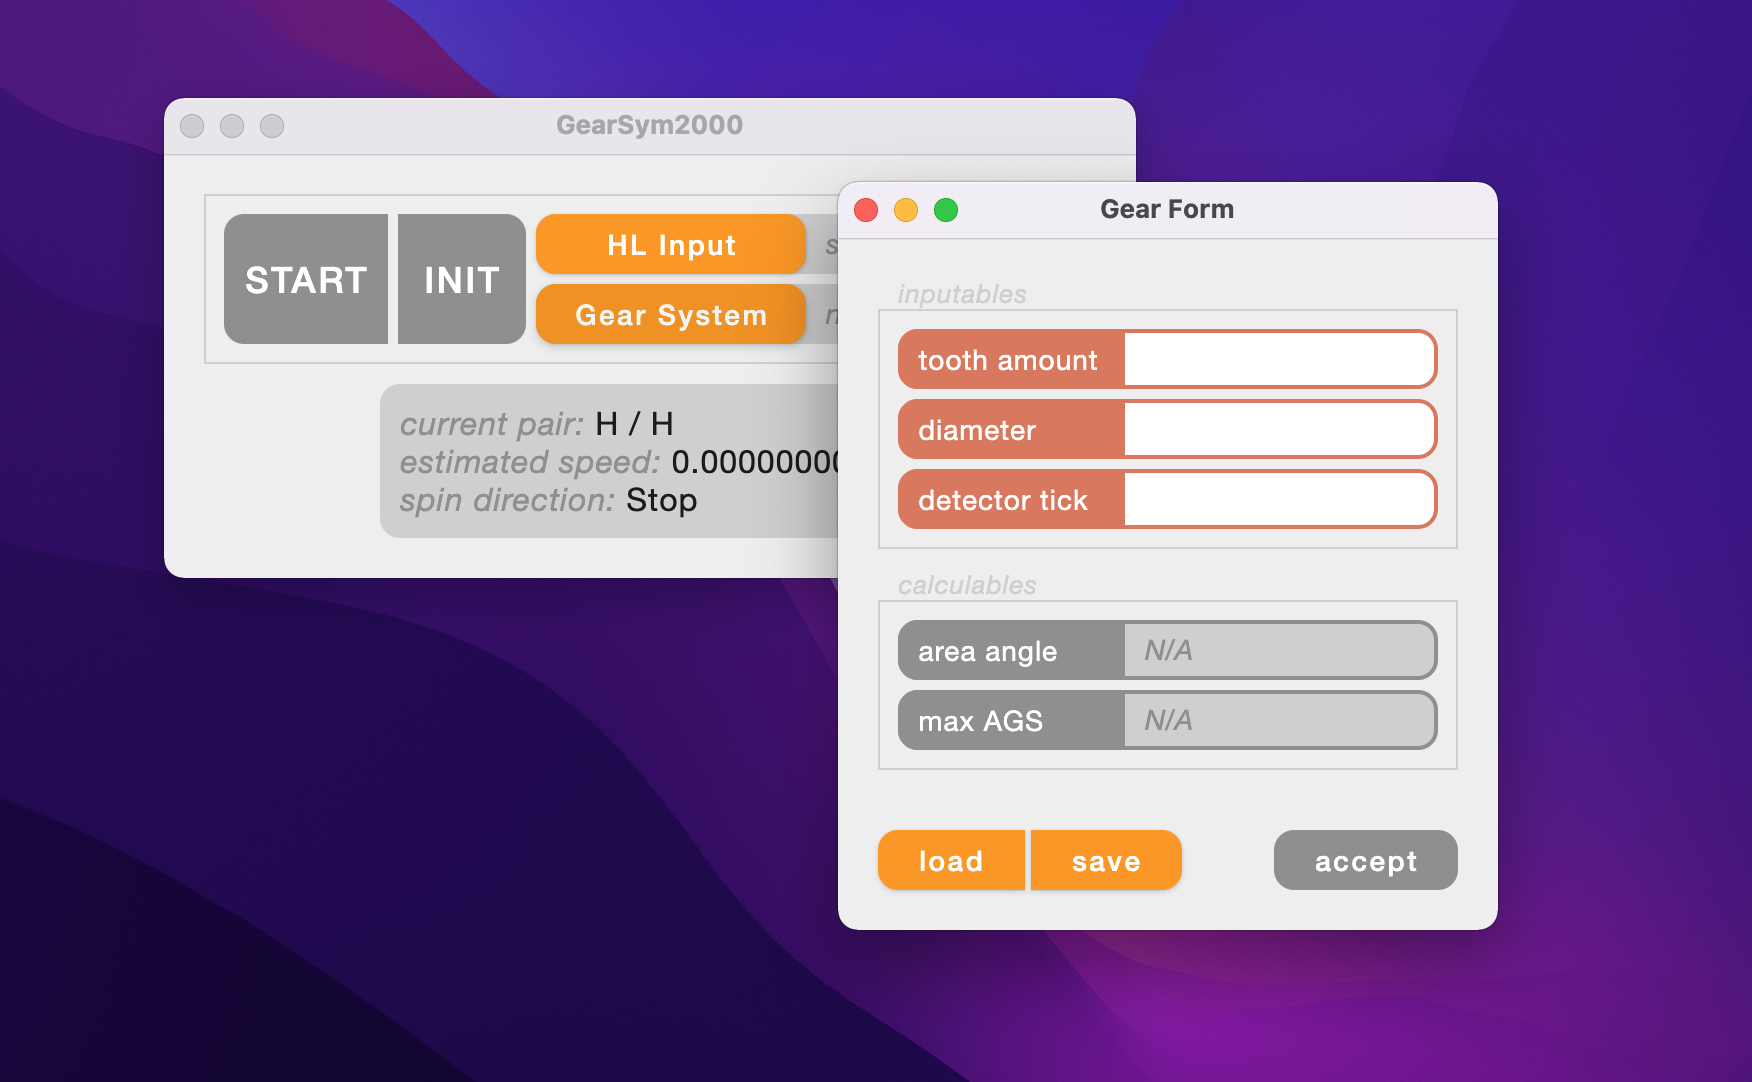The height and width of the screenshot is (1082, 1752).
Task: Click the 'calculables' section heading
Action: coord(967,585)
